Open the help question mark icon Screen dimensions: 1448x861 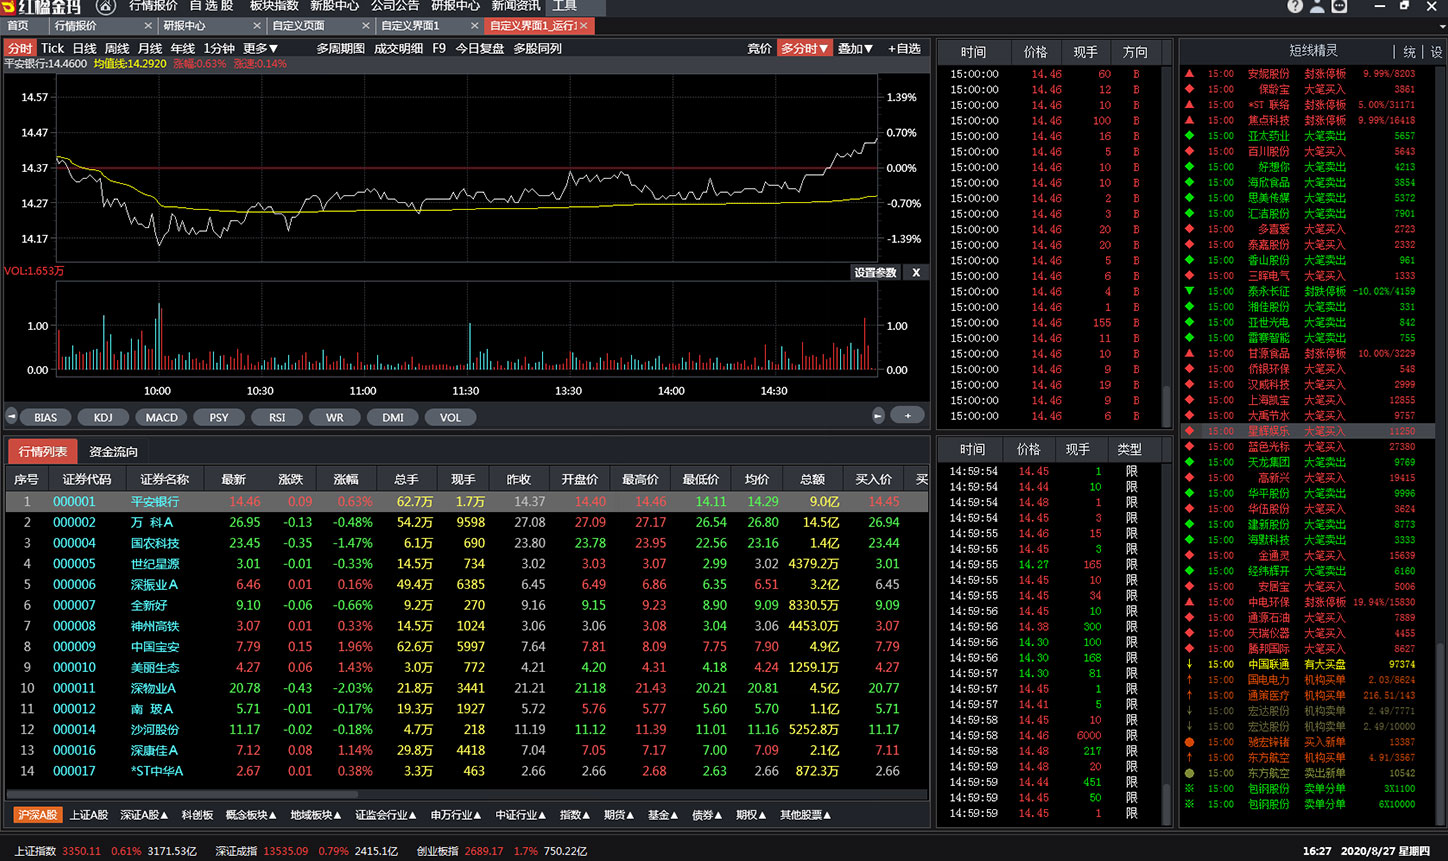point(1295,6)
